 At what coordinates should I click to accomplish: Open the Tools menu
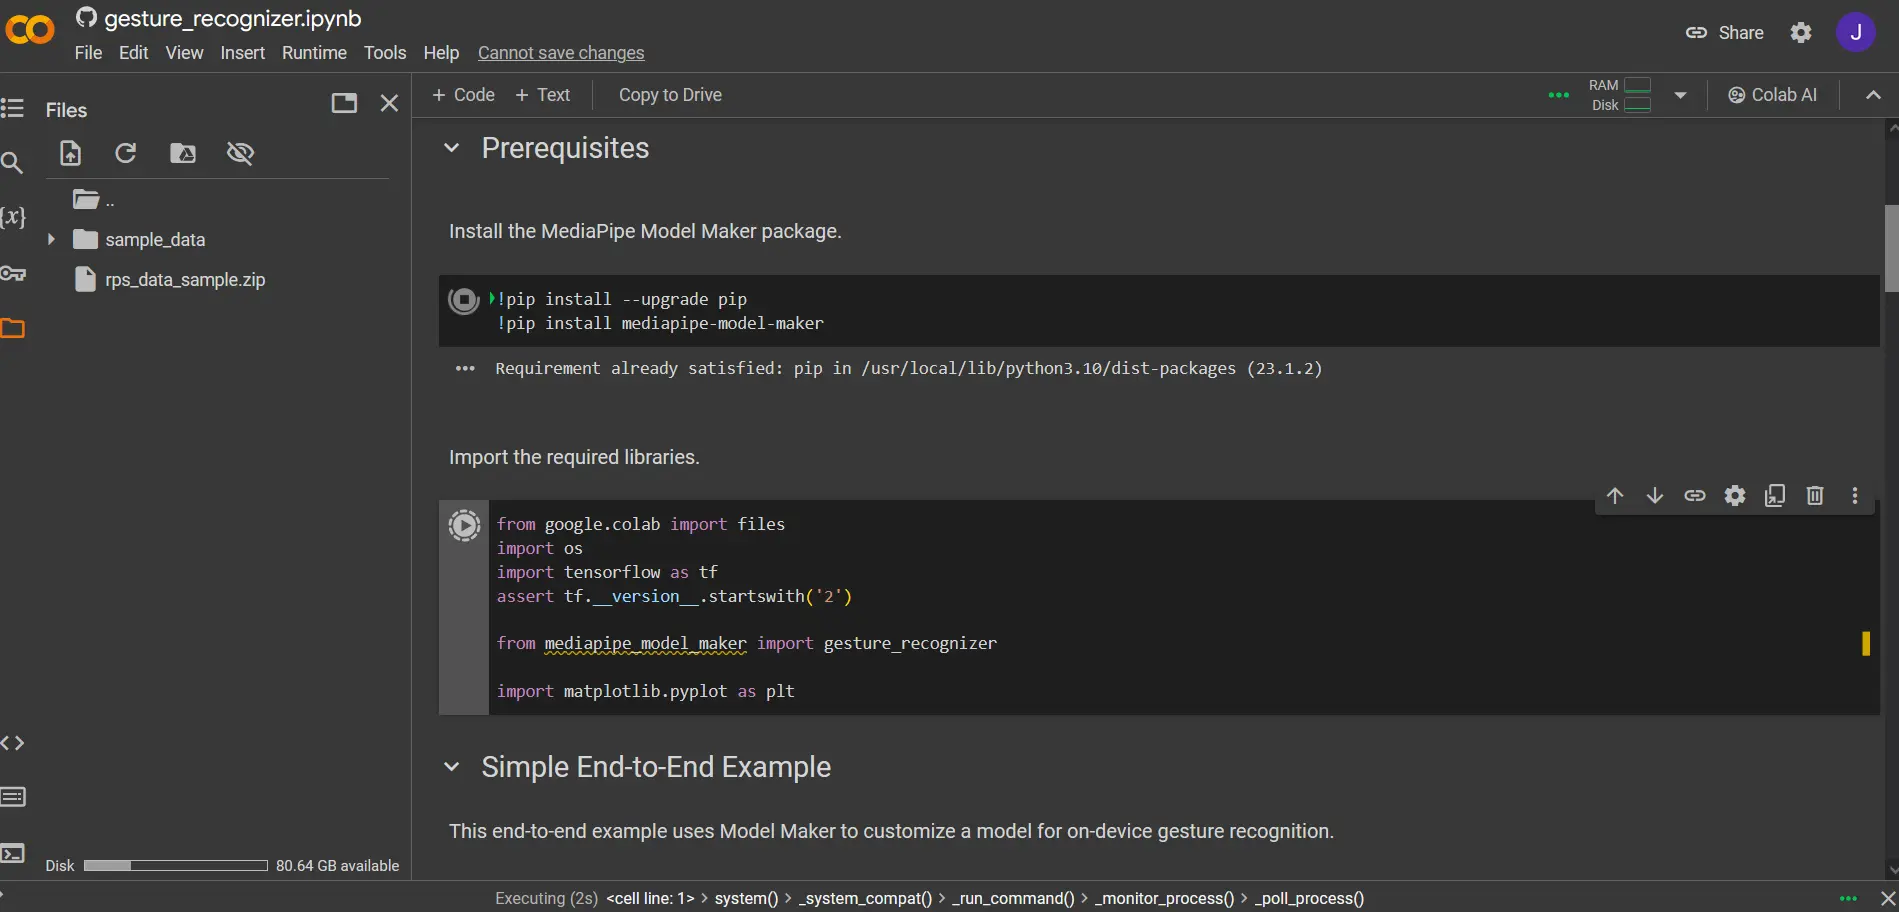tap(385, 53)
